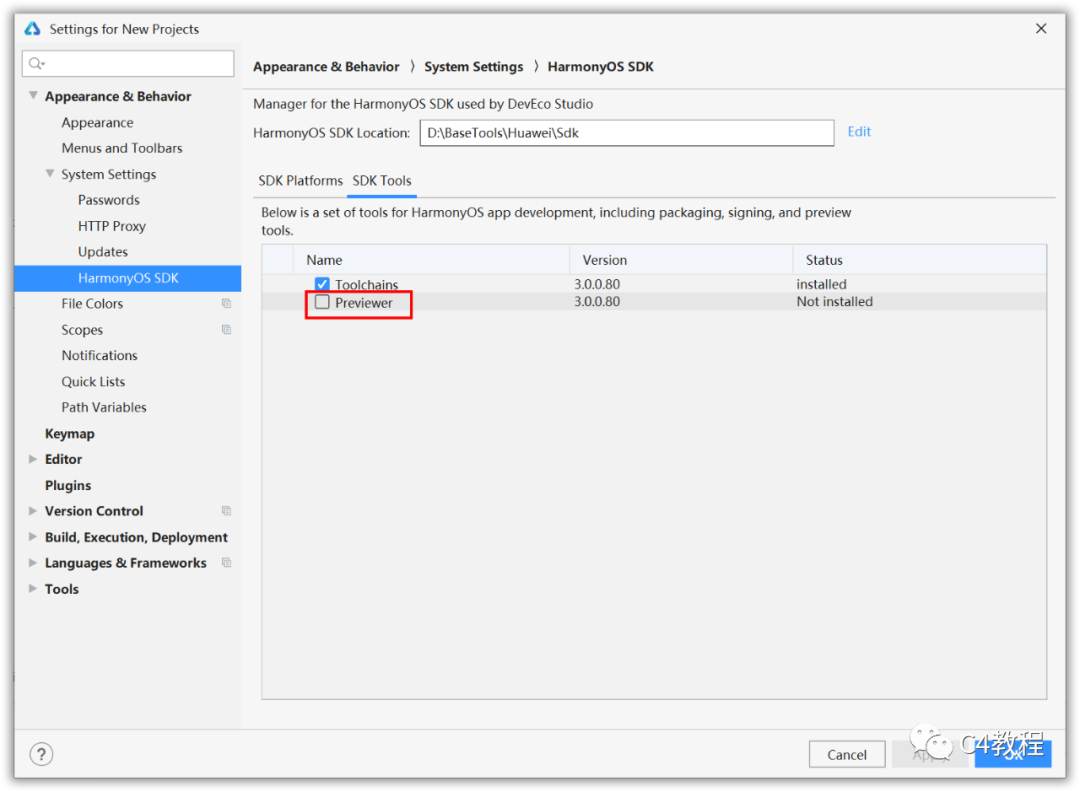
Task: Click the 'installed' status for Toolchains
Action: [x=821, y=284]
